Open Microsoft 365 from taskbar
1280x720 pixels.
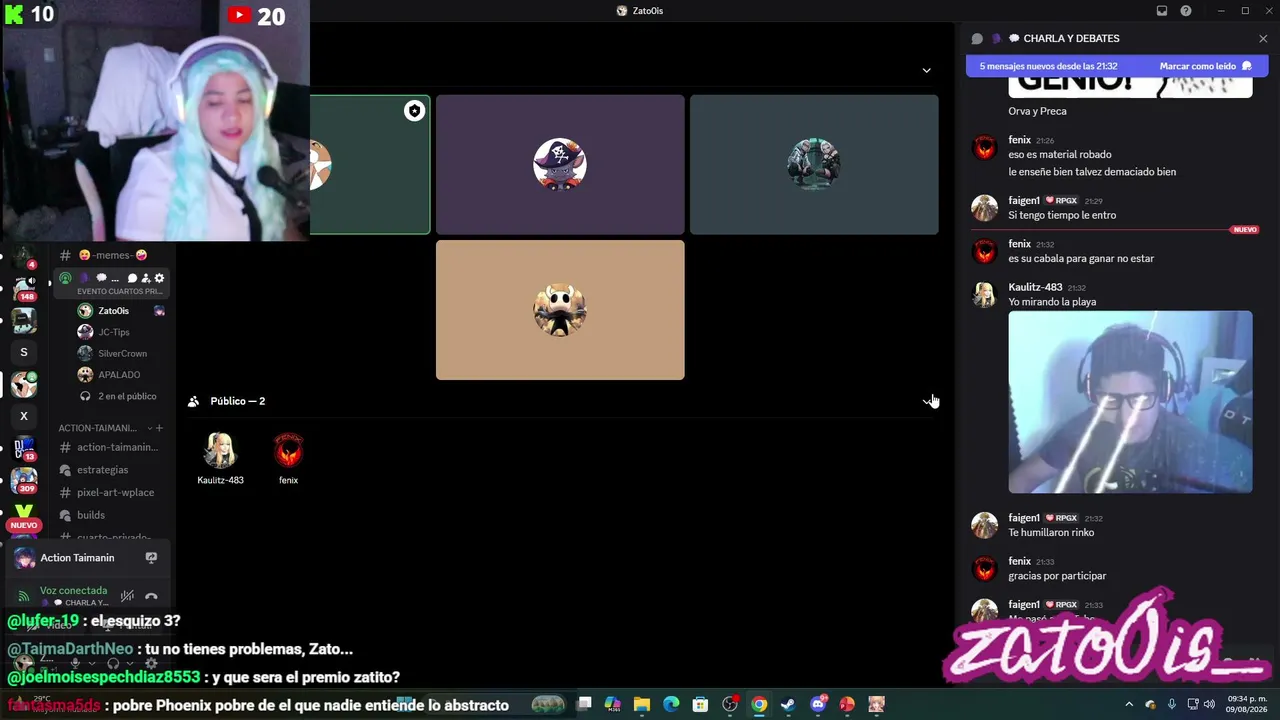[x=613, y=705]
